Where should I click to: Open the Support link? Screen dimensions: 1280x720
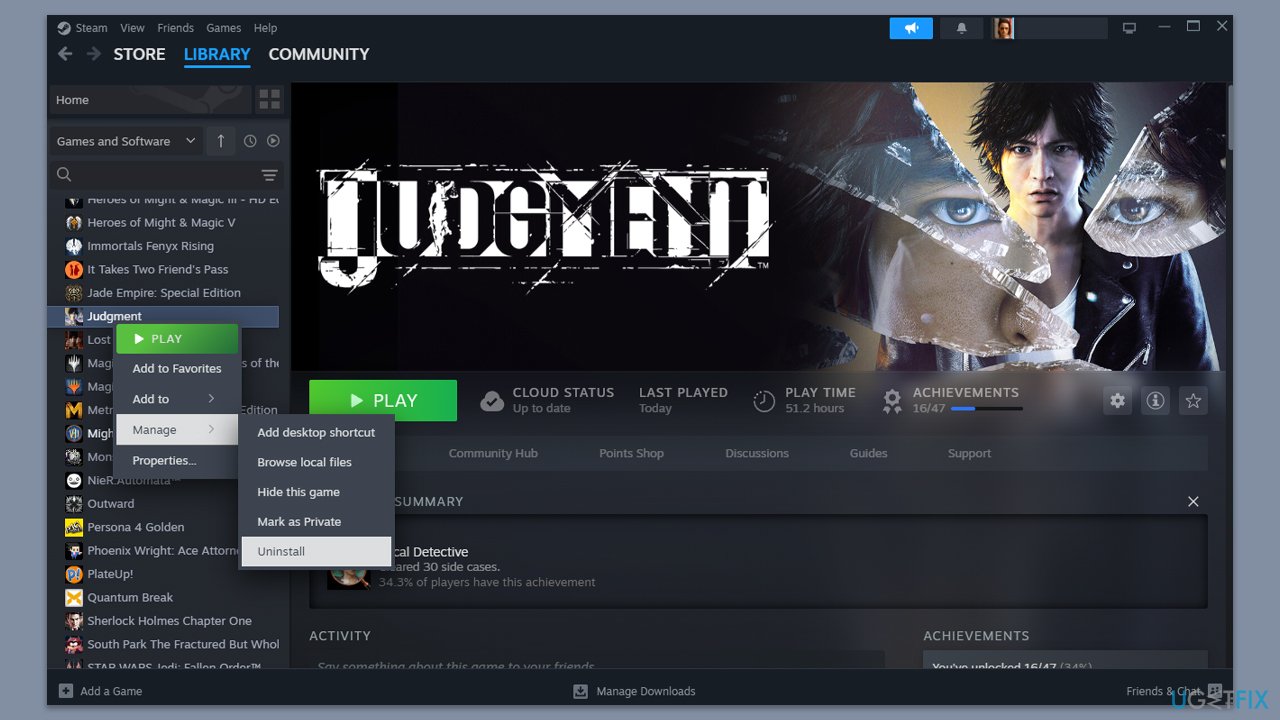pos(970,453)
